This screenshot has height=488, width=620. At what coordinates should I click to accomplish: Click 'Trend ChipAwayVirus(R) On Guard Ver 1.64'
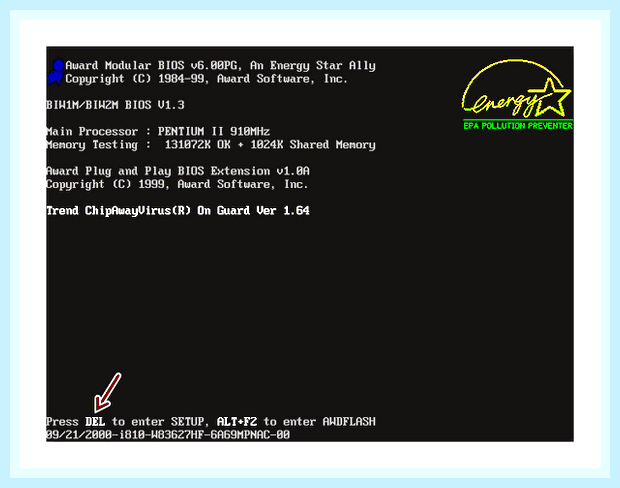(x=178, y=210)
